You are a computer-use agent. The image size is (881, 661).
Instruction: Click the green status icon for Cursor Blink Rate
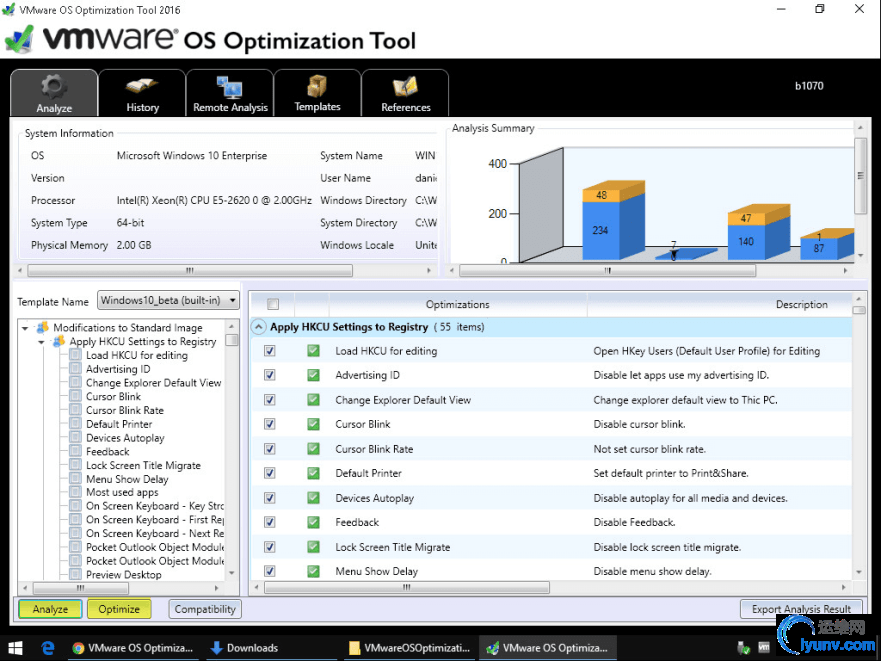pyautogui.click(x=313, y=449)
